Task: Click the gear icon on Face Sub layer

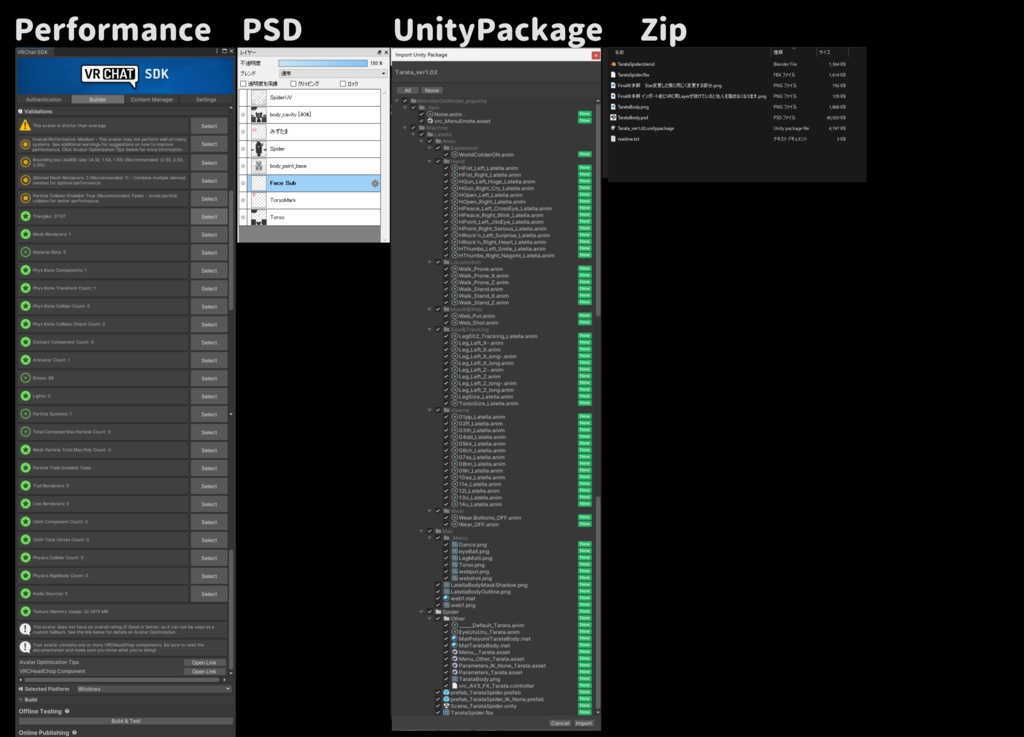Action: (x=375, y=183)
